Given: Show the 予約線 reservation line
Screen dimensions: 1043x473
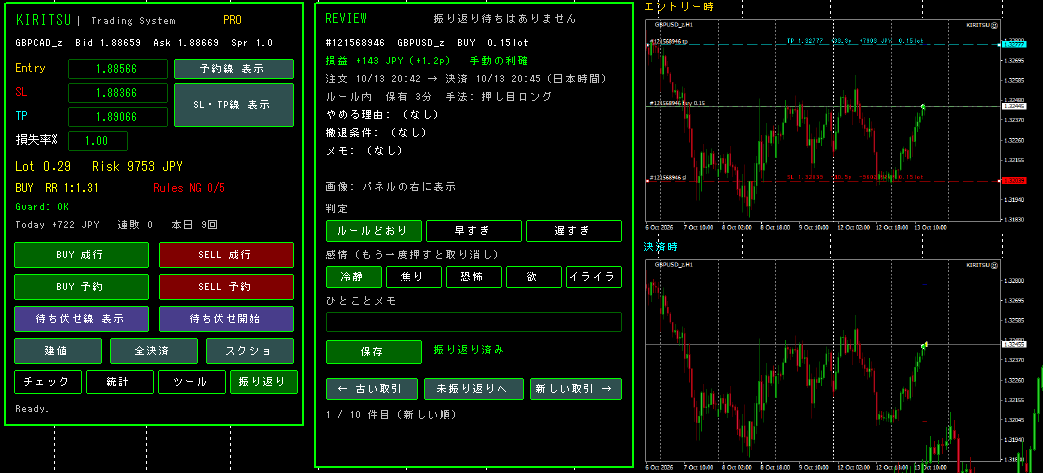Looking at the screenshot, I should point(233,69).
